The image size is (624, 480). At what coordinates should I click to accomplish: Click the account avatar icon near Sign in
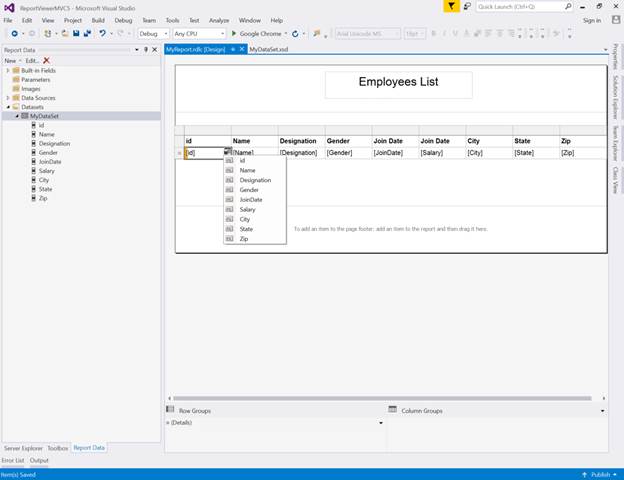pyautogui.click(x=616, y=20)
